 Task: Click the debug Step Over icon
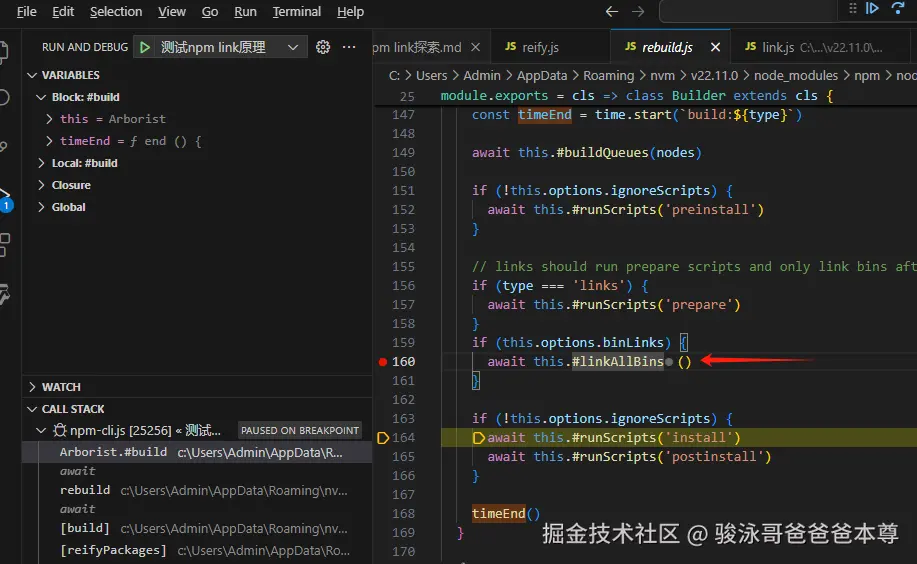coord(898,8)
